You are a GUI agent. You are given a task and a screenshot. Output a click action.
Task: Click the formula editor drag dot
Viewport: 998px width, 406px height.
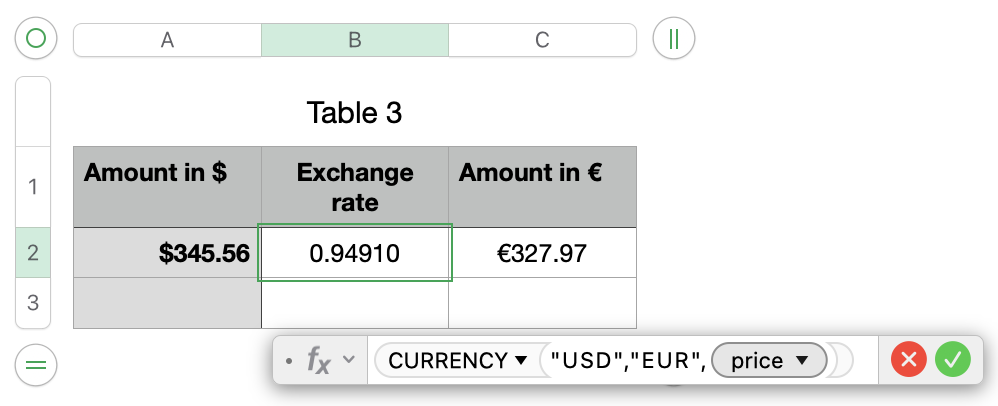coord(289,361)
